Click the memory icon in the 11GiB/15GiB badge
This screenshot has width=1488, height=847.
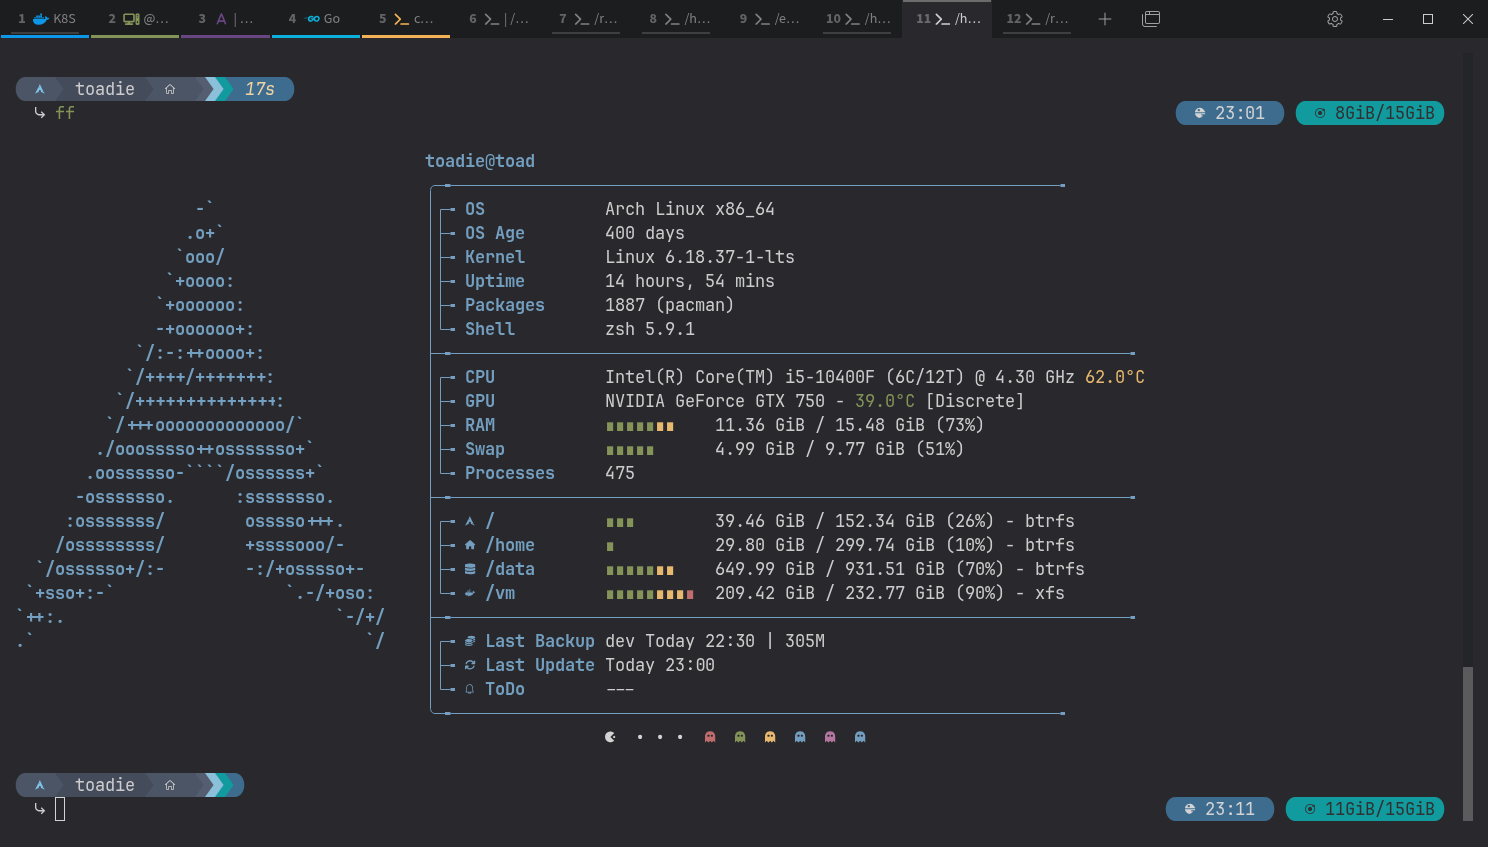click(1310, 809)
